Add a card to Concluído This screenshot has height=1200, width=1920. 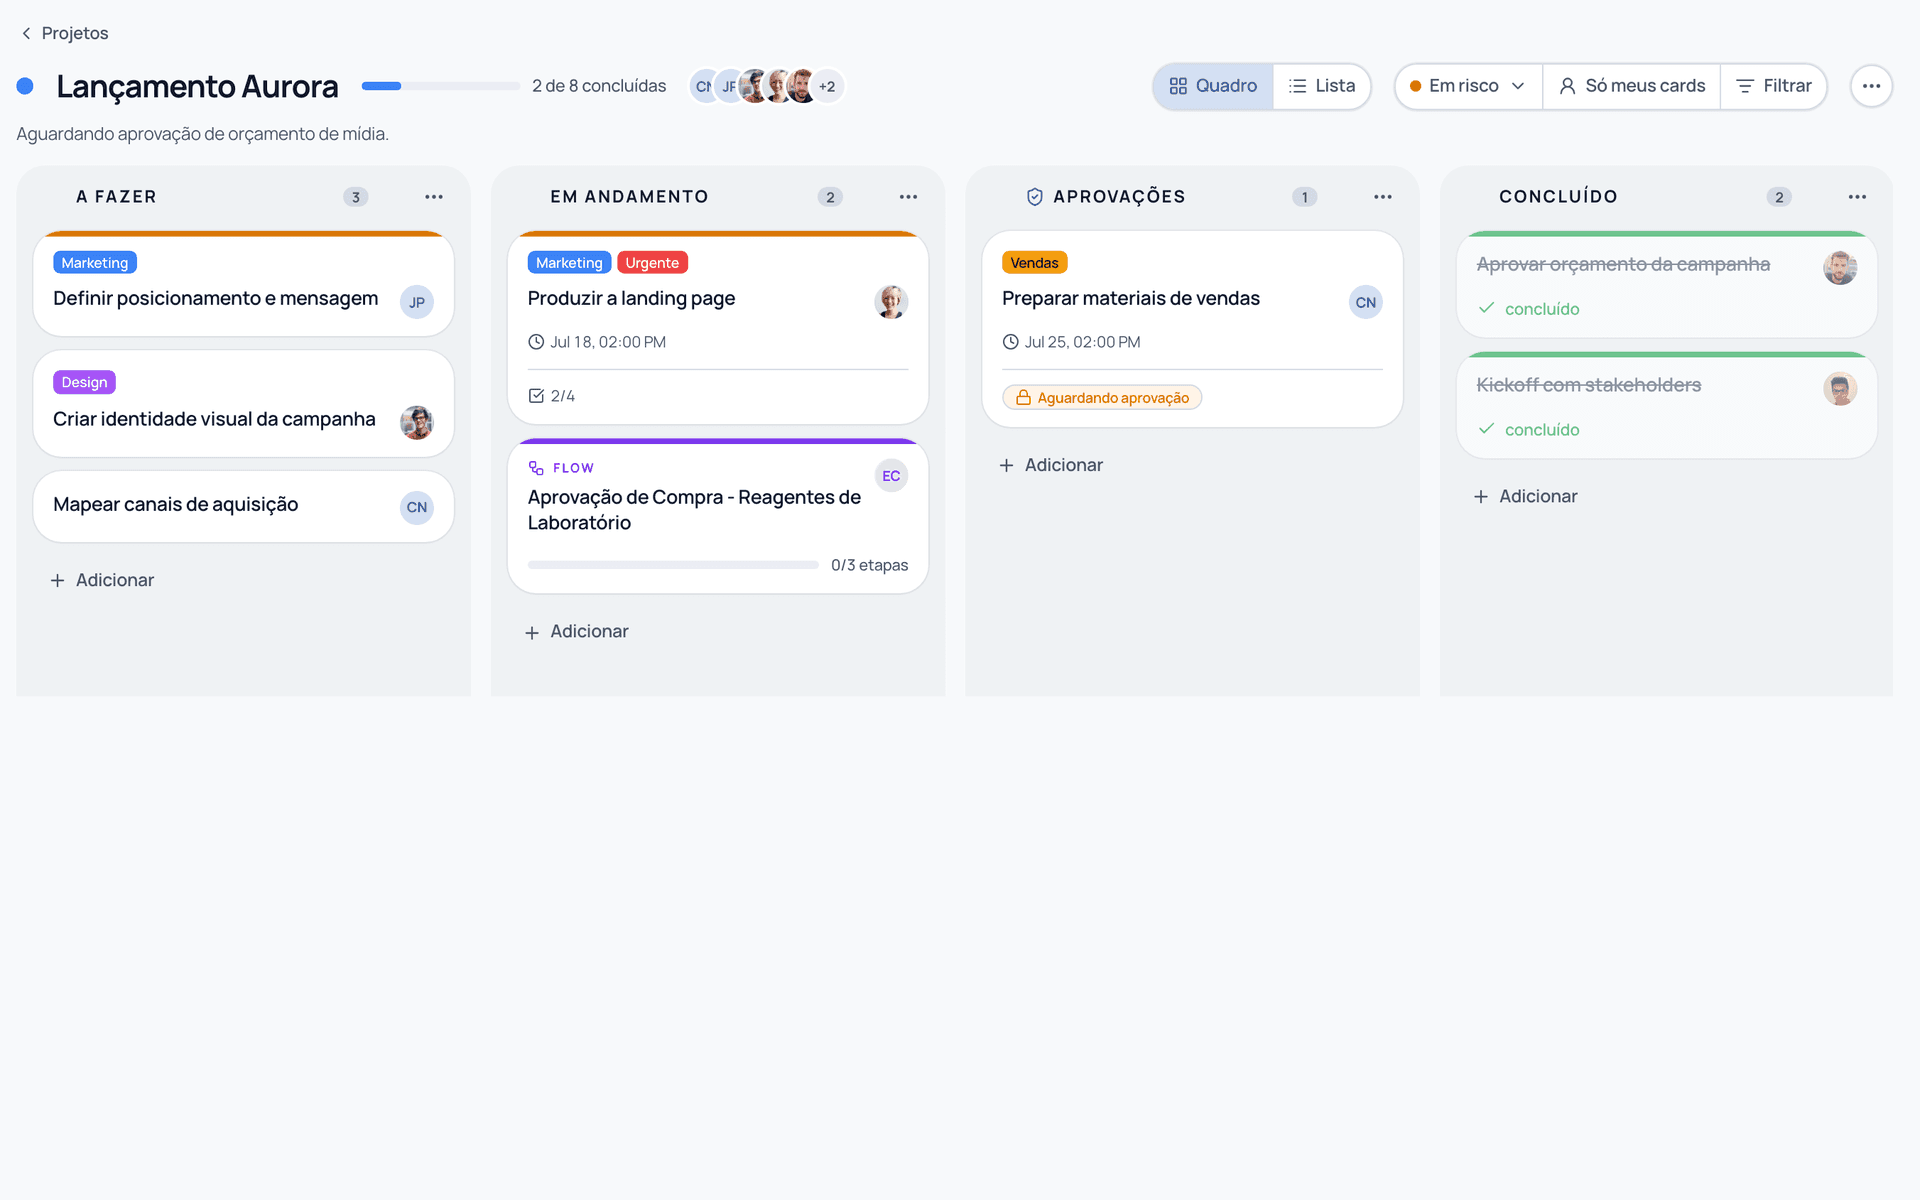1526,496
